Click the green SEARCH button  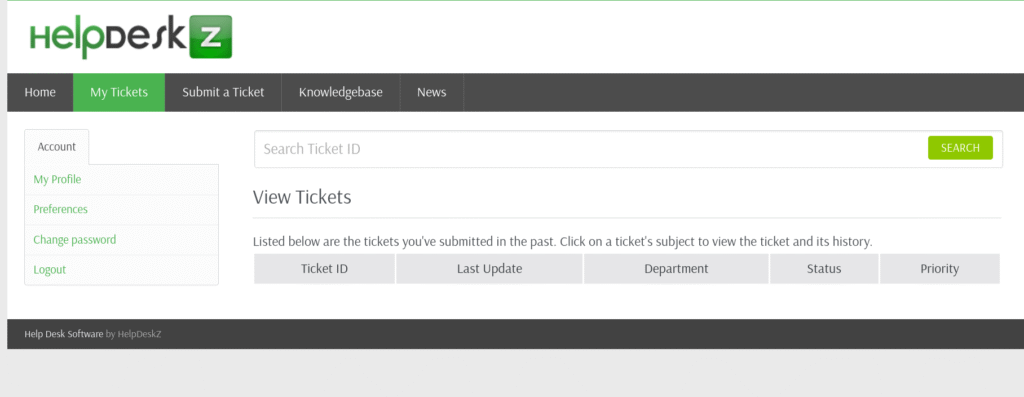(x=960, y=148)
